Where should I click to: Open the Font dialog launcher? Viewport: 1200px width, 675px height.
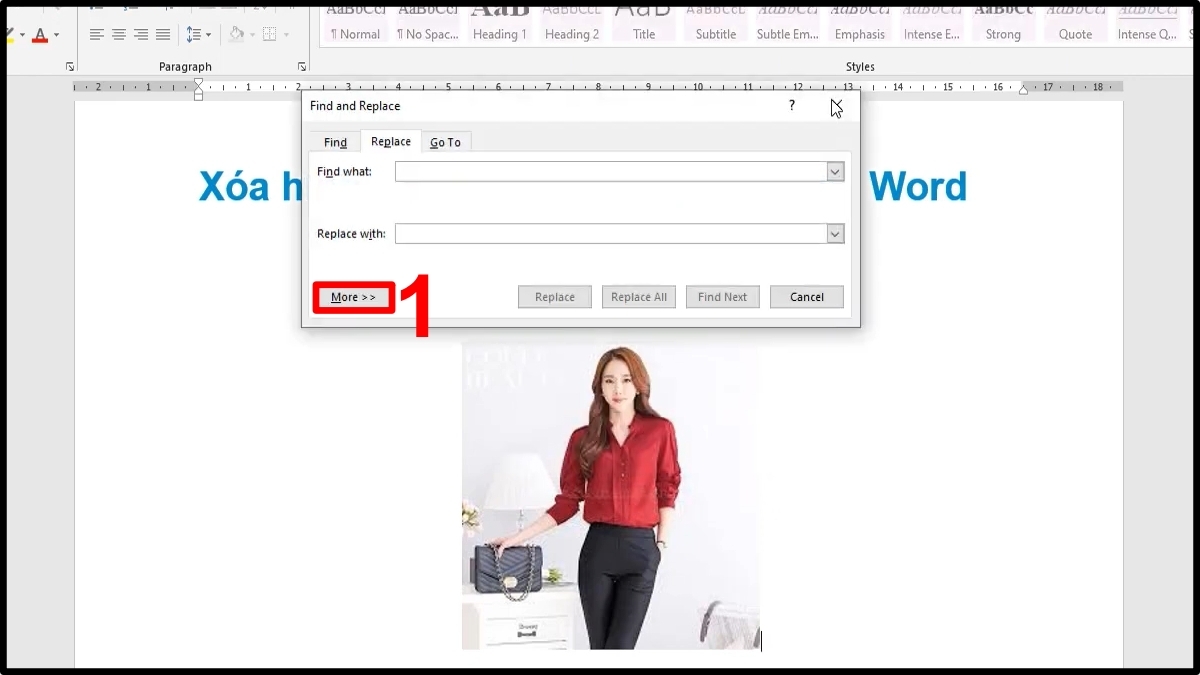pos(70,67)
